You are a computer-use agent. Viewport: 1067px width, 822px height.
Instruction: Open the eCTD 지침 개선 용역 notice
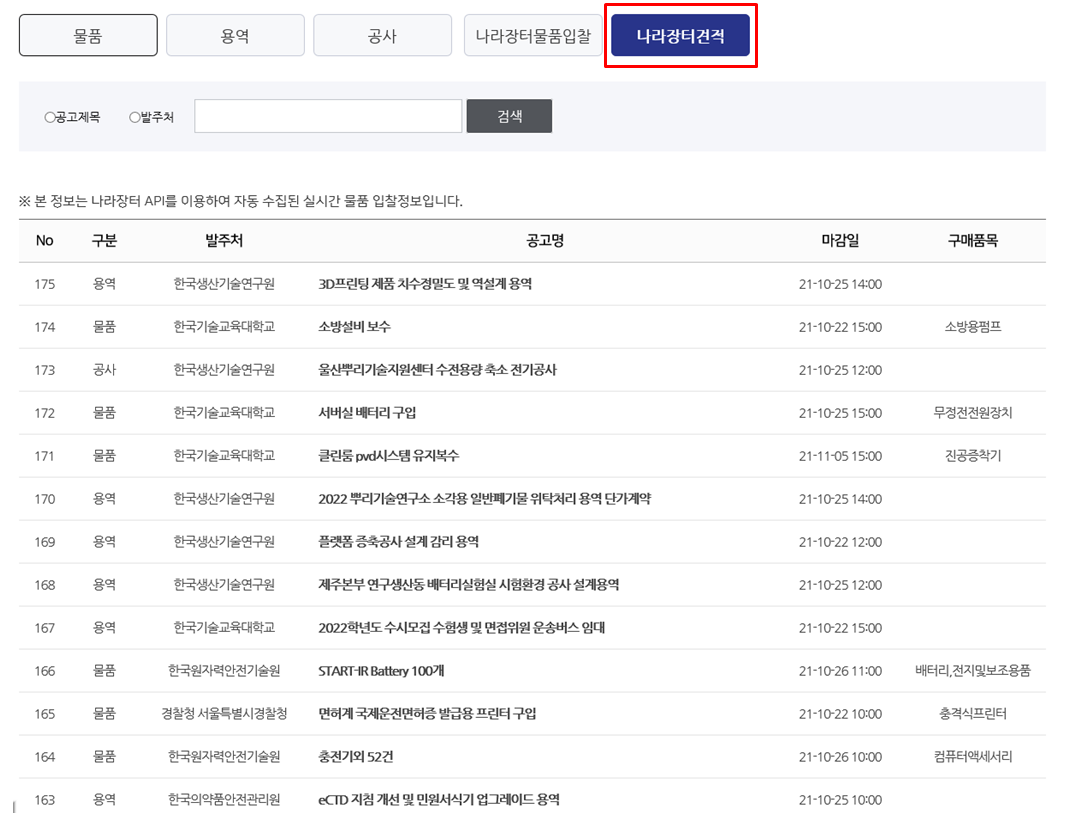pos(438,800)
